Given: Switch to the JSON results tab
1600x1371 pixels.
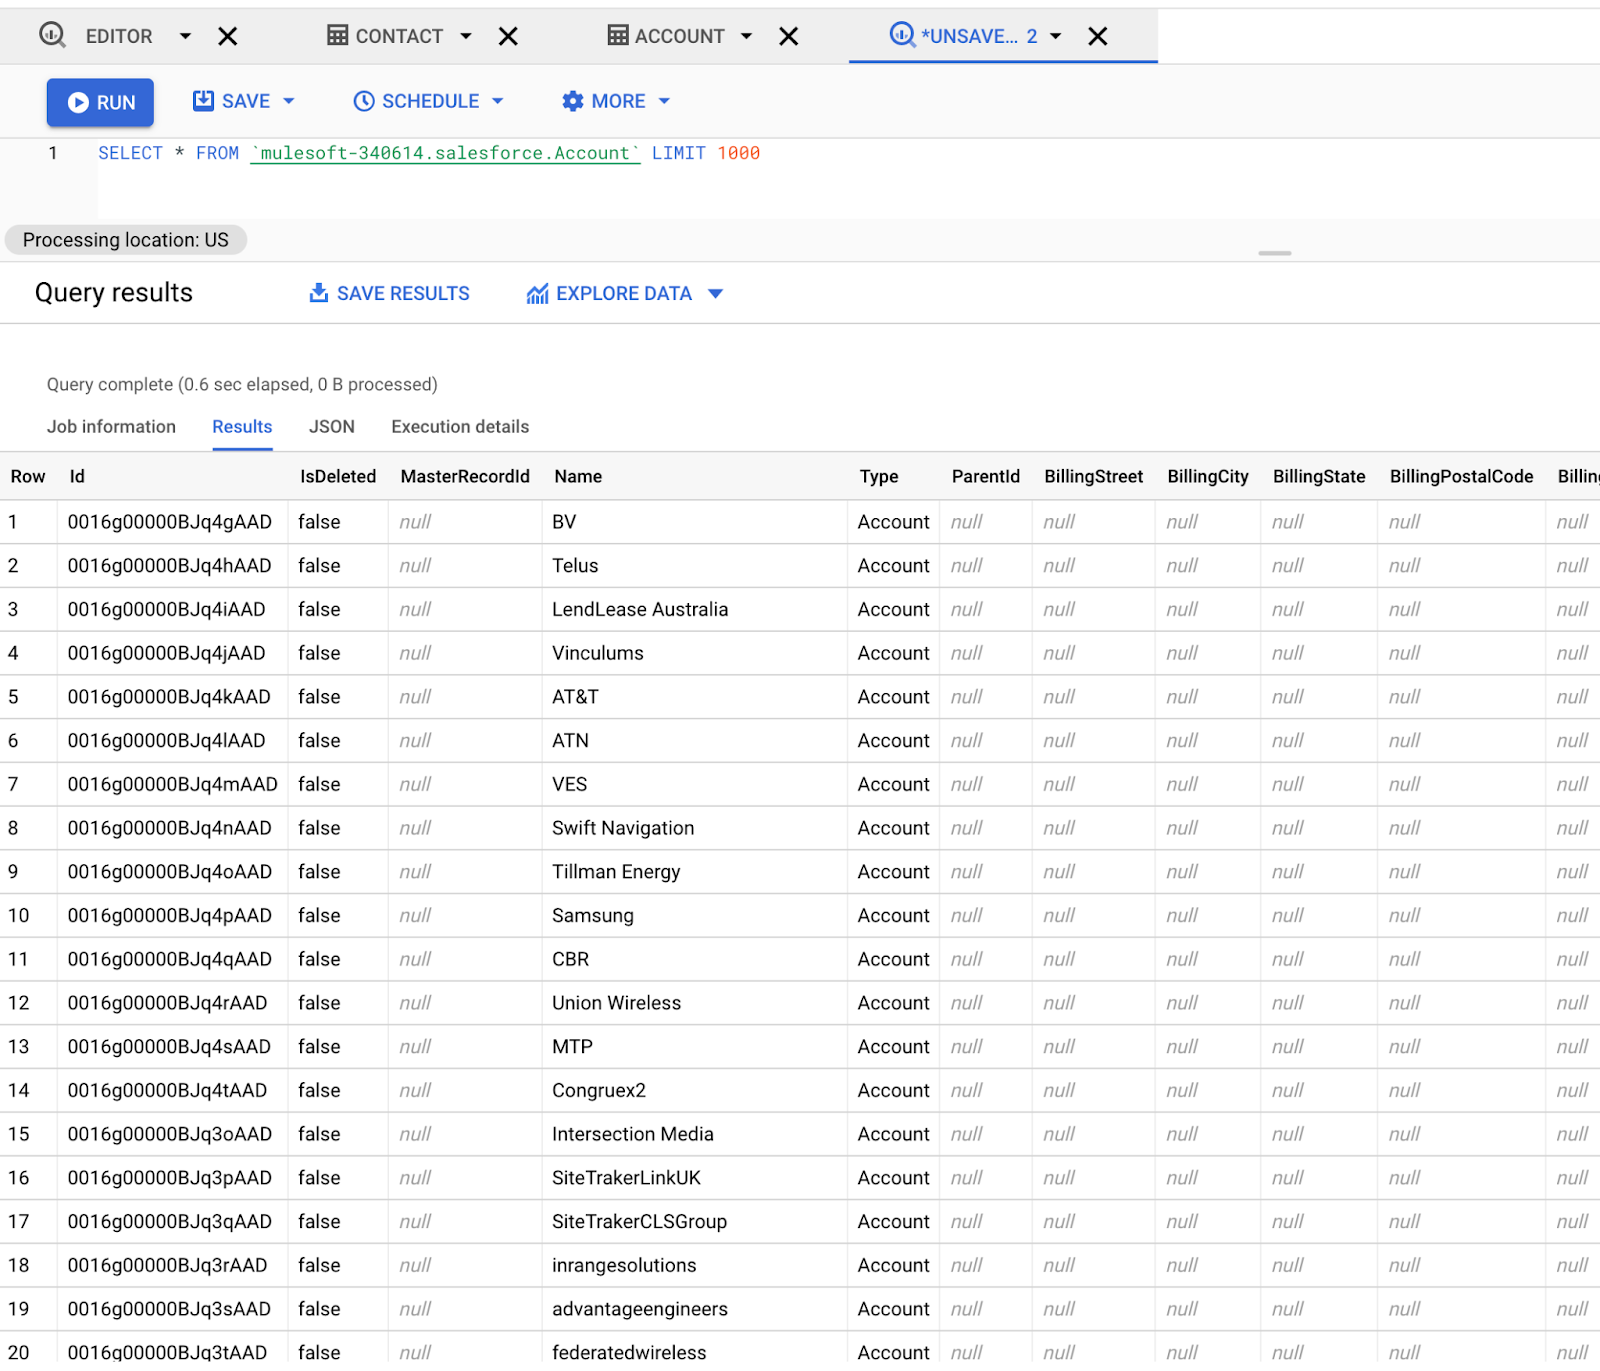Looking at the screenshot, I should point(331,427).
